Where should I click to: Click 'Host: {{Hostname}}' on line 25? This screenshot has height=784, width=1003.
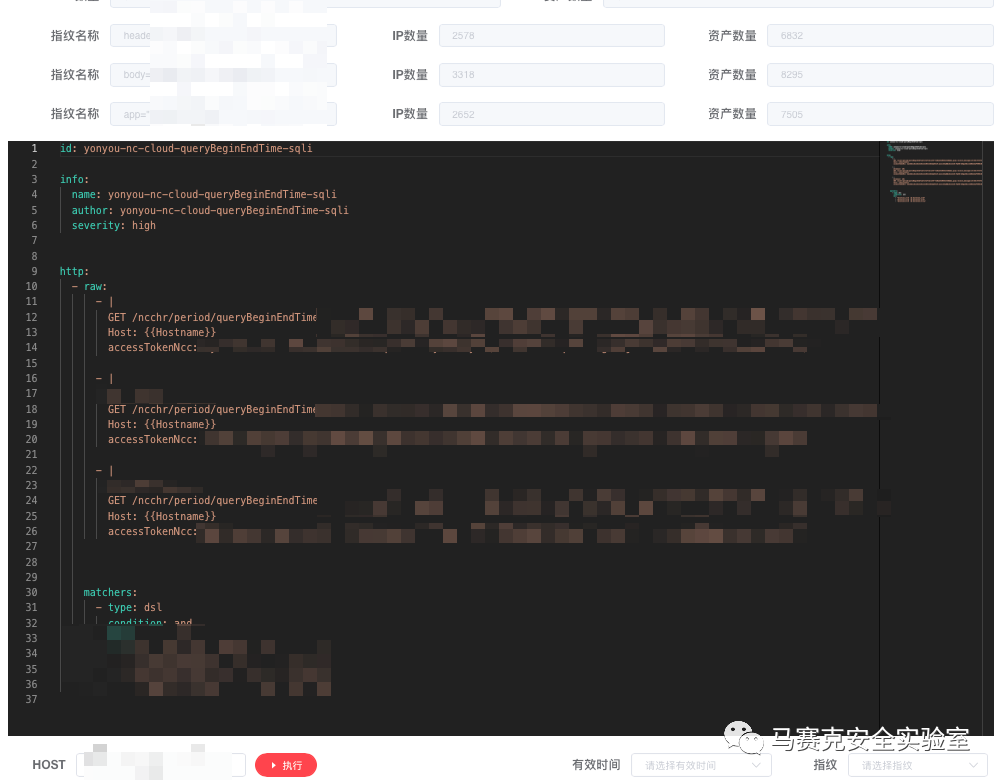[162, 516]
